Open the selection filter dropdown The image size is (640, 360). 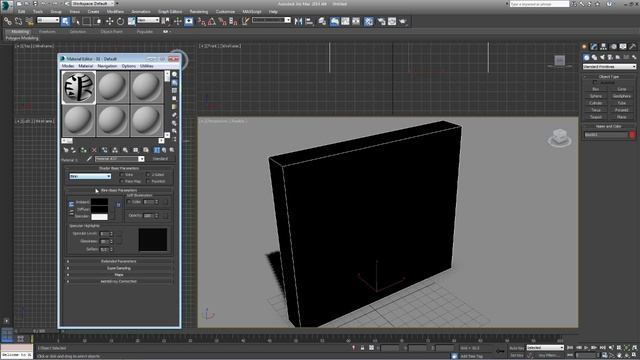tap(48, 20)
